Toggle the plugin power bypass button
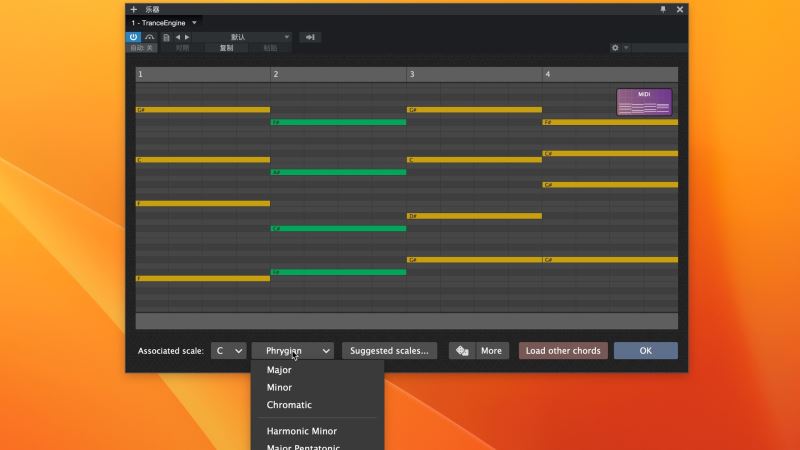800x450 pixels. pos(133,37)
